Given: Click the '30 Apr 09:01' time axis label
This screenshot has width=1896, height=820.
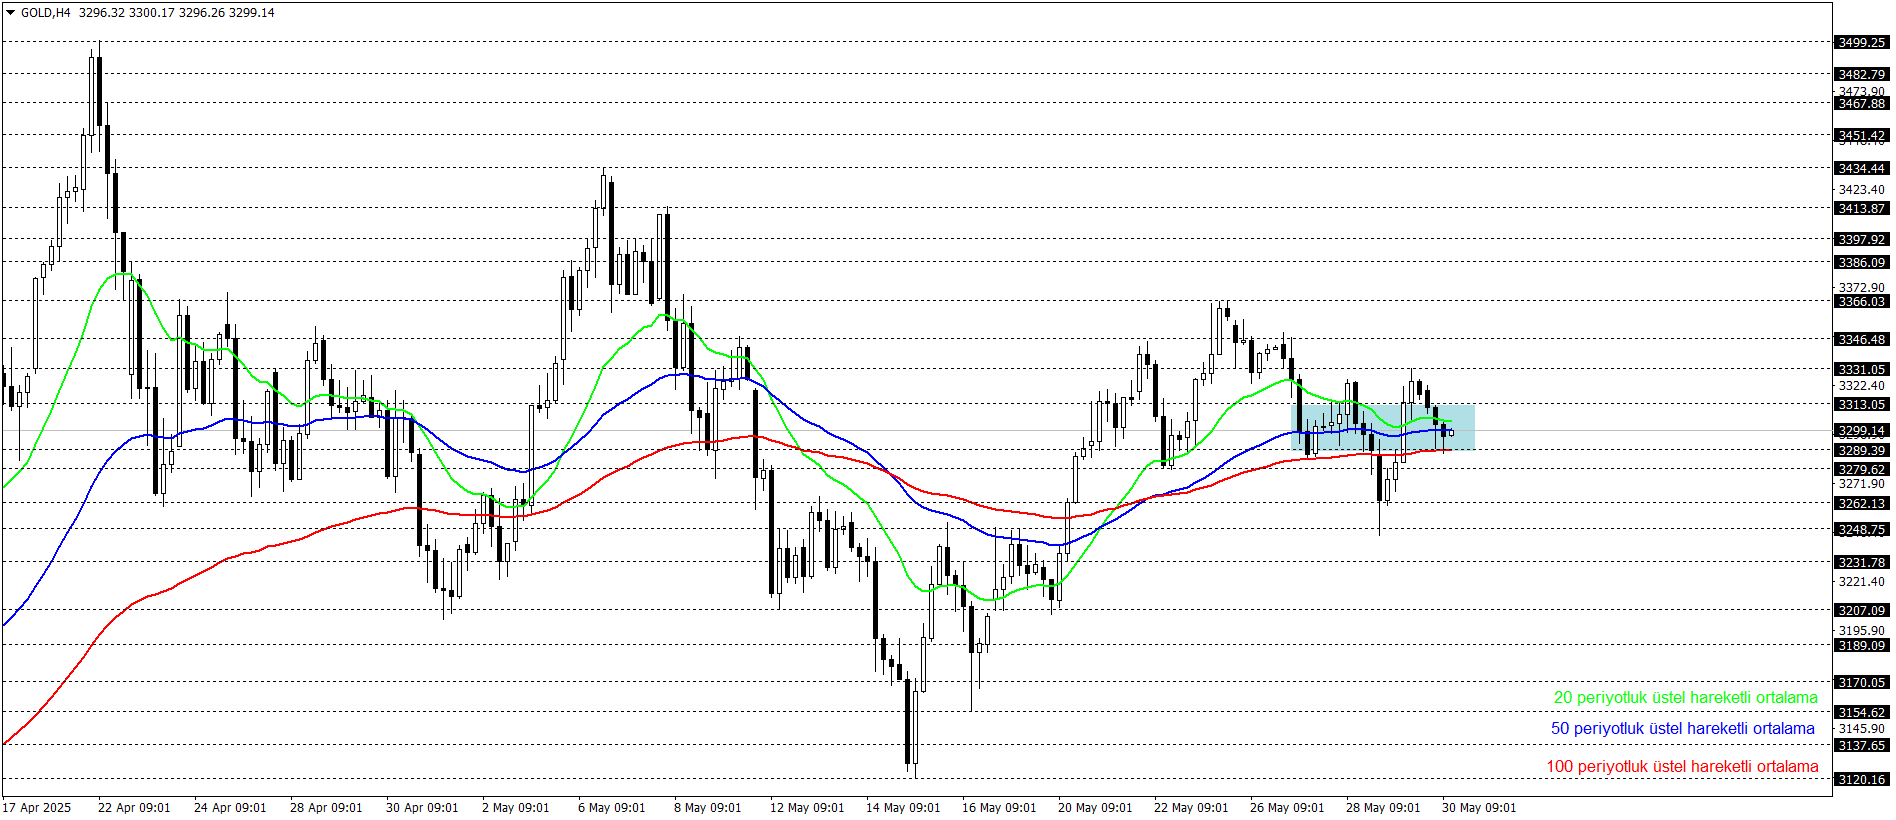Looking at the screenshot, I should click(422, 808).
